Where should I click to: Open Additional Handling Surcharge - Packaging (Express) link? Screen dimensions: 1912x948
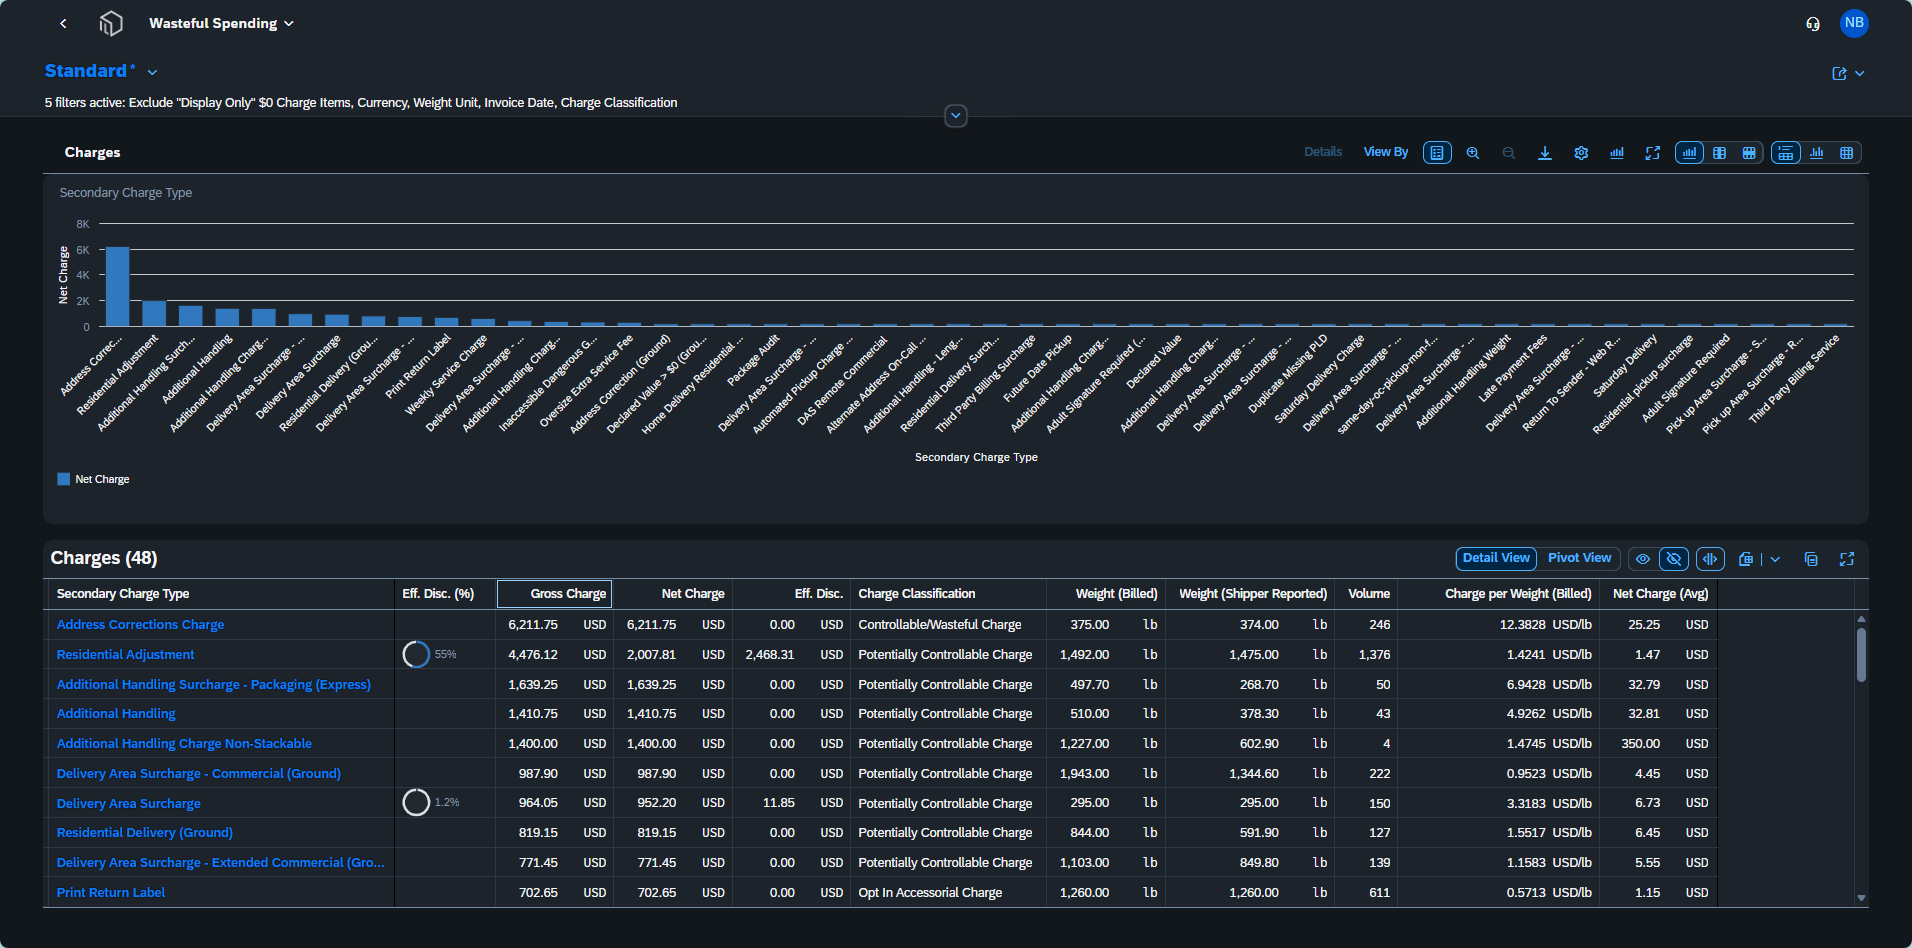(213, 684)
